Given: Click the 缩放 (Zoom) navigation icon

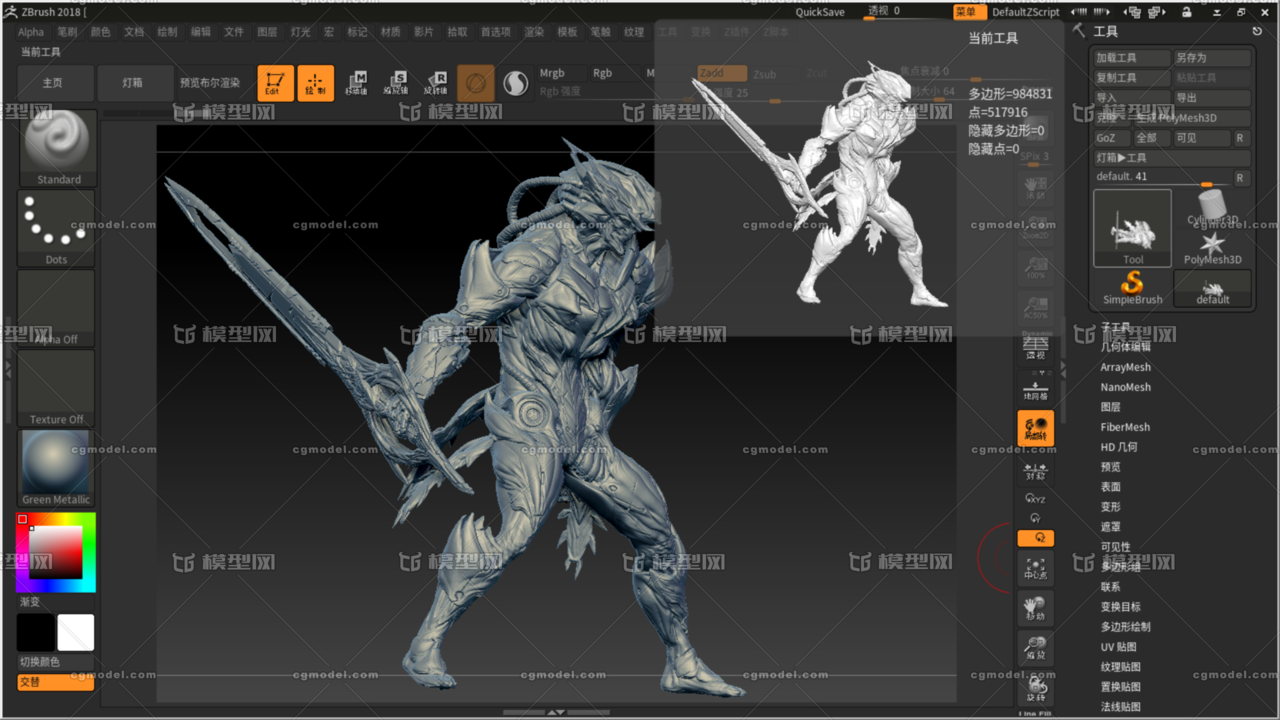Looking at the screenshot, I should click(1035, 648).
